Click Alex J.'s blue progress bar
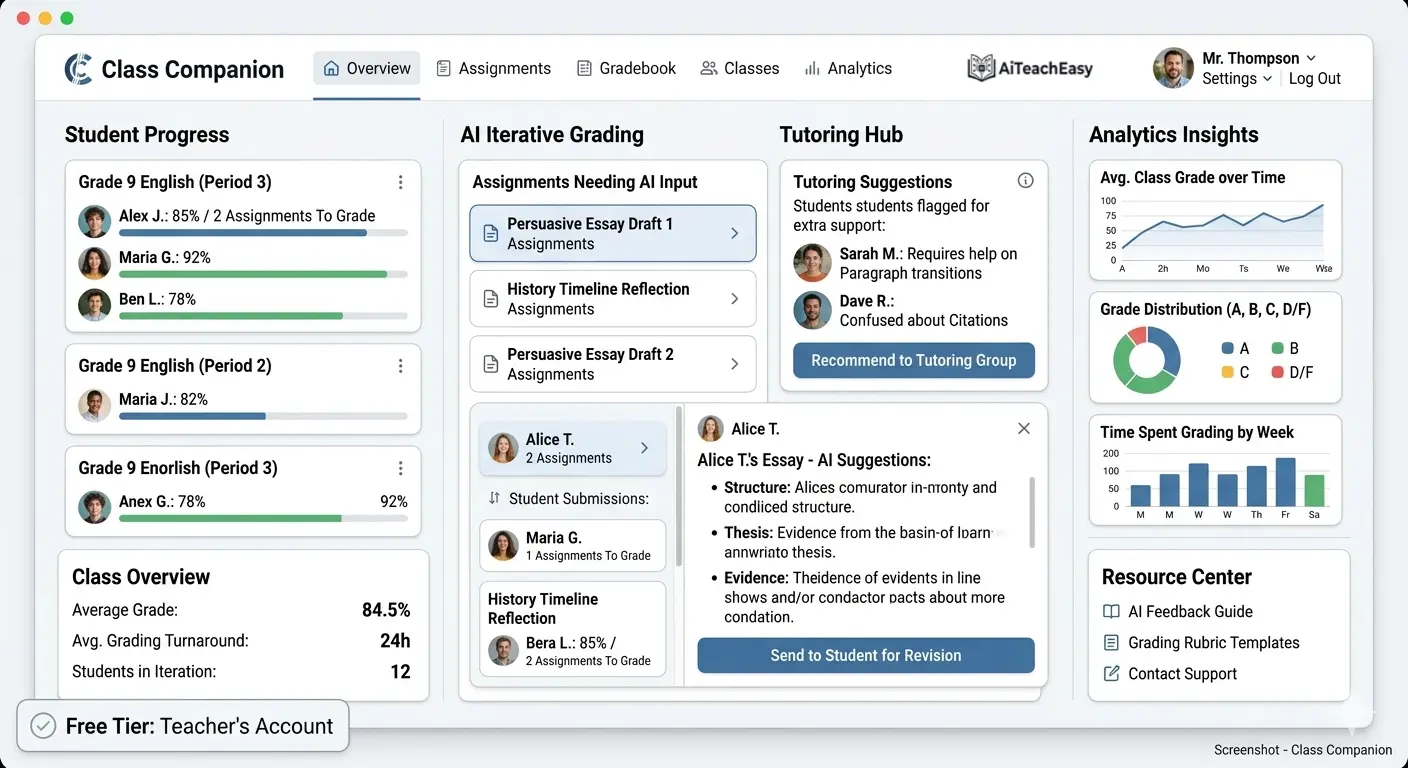 tap(242, 233)
